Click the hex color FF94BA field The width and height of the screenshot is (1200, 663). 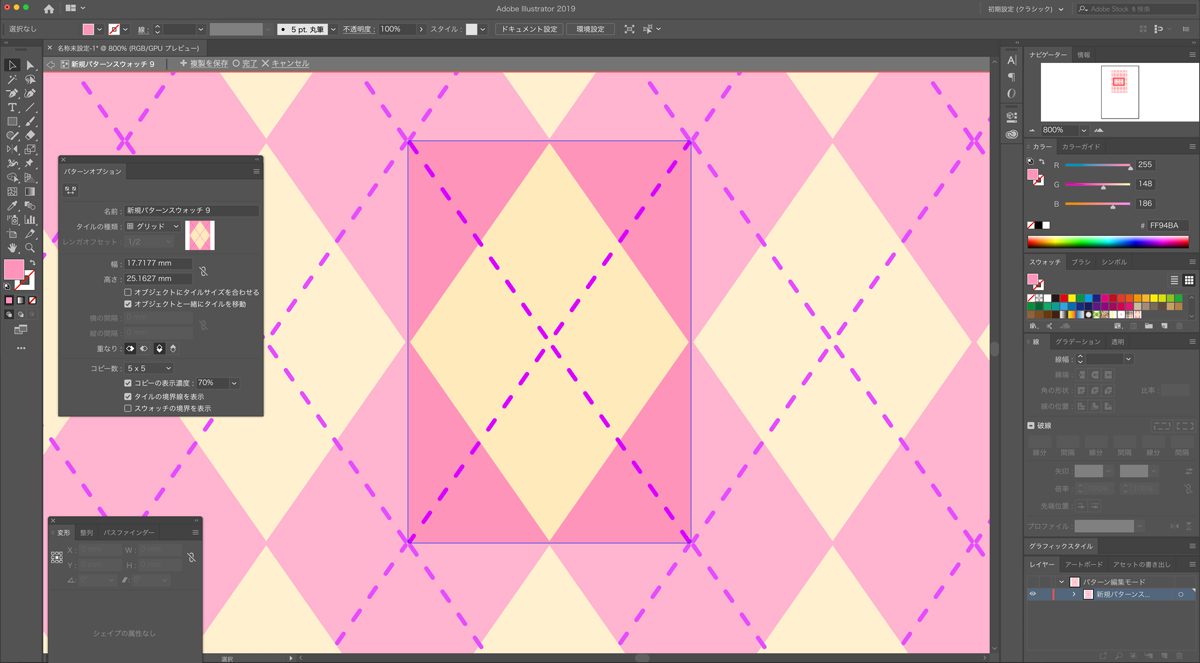tap(1168, 226)
